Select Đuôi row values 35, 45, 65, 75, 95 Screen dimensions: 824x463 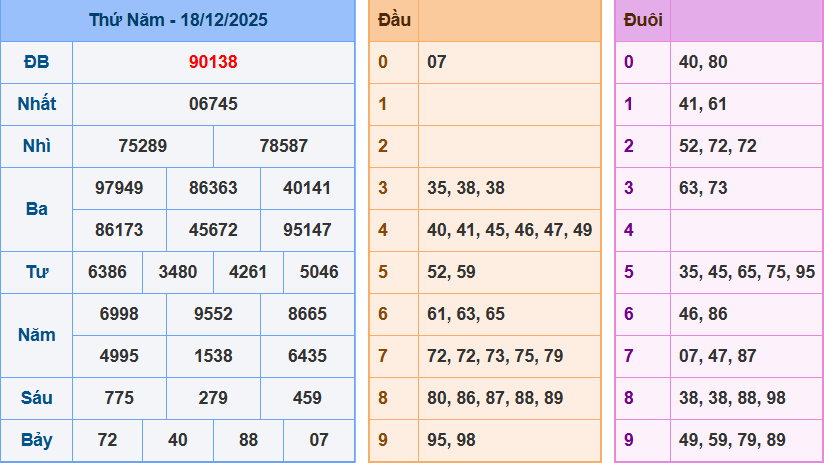point(746,272)
